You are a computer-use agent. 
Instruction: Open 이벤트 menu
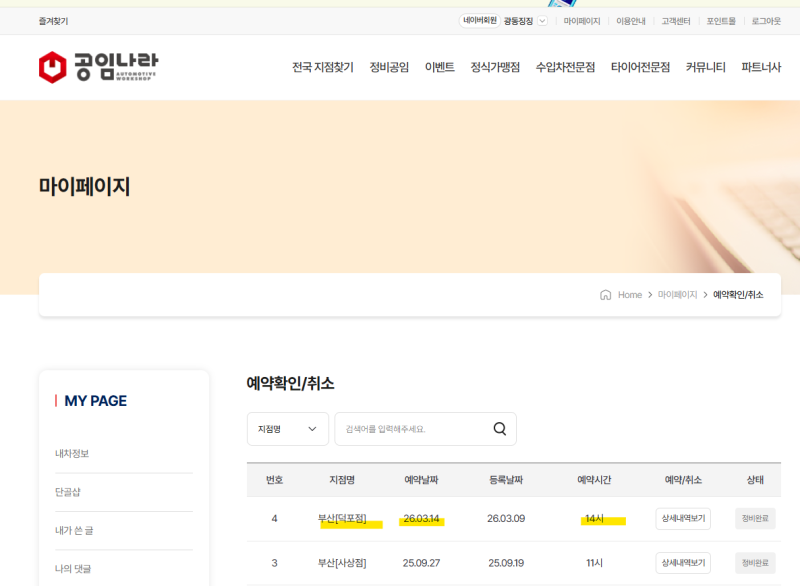click(x=440, y=67)
